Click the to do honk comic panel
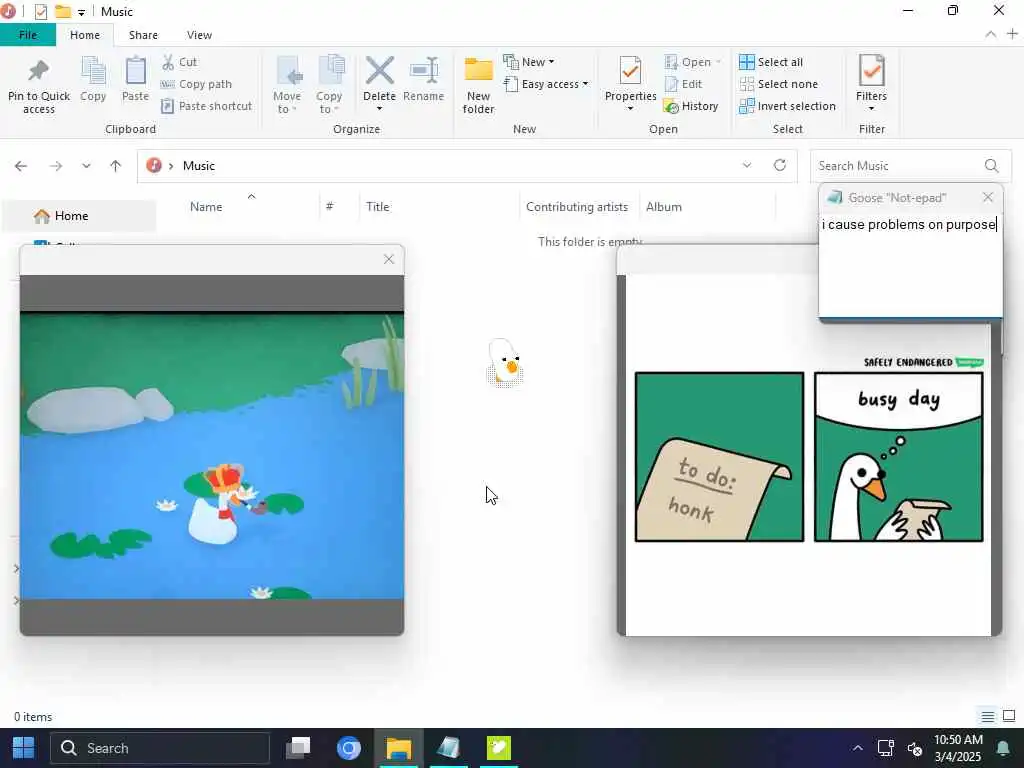This screenshot has height=768, width=1024. coord(719,456)
